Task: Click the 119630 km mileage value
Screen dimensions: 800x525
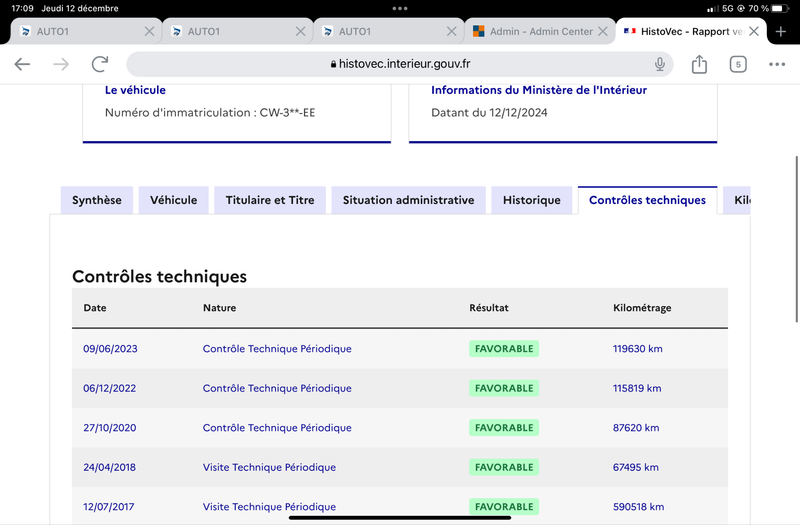Action: (x=638, y=348)
